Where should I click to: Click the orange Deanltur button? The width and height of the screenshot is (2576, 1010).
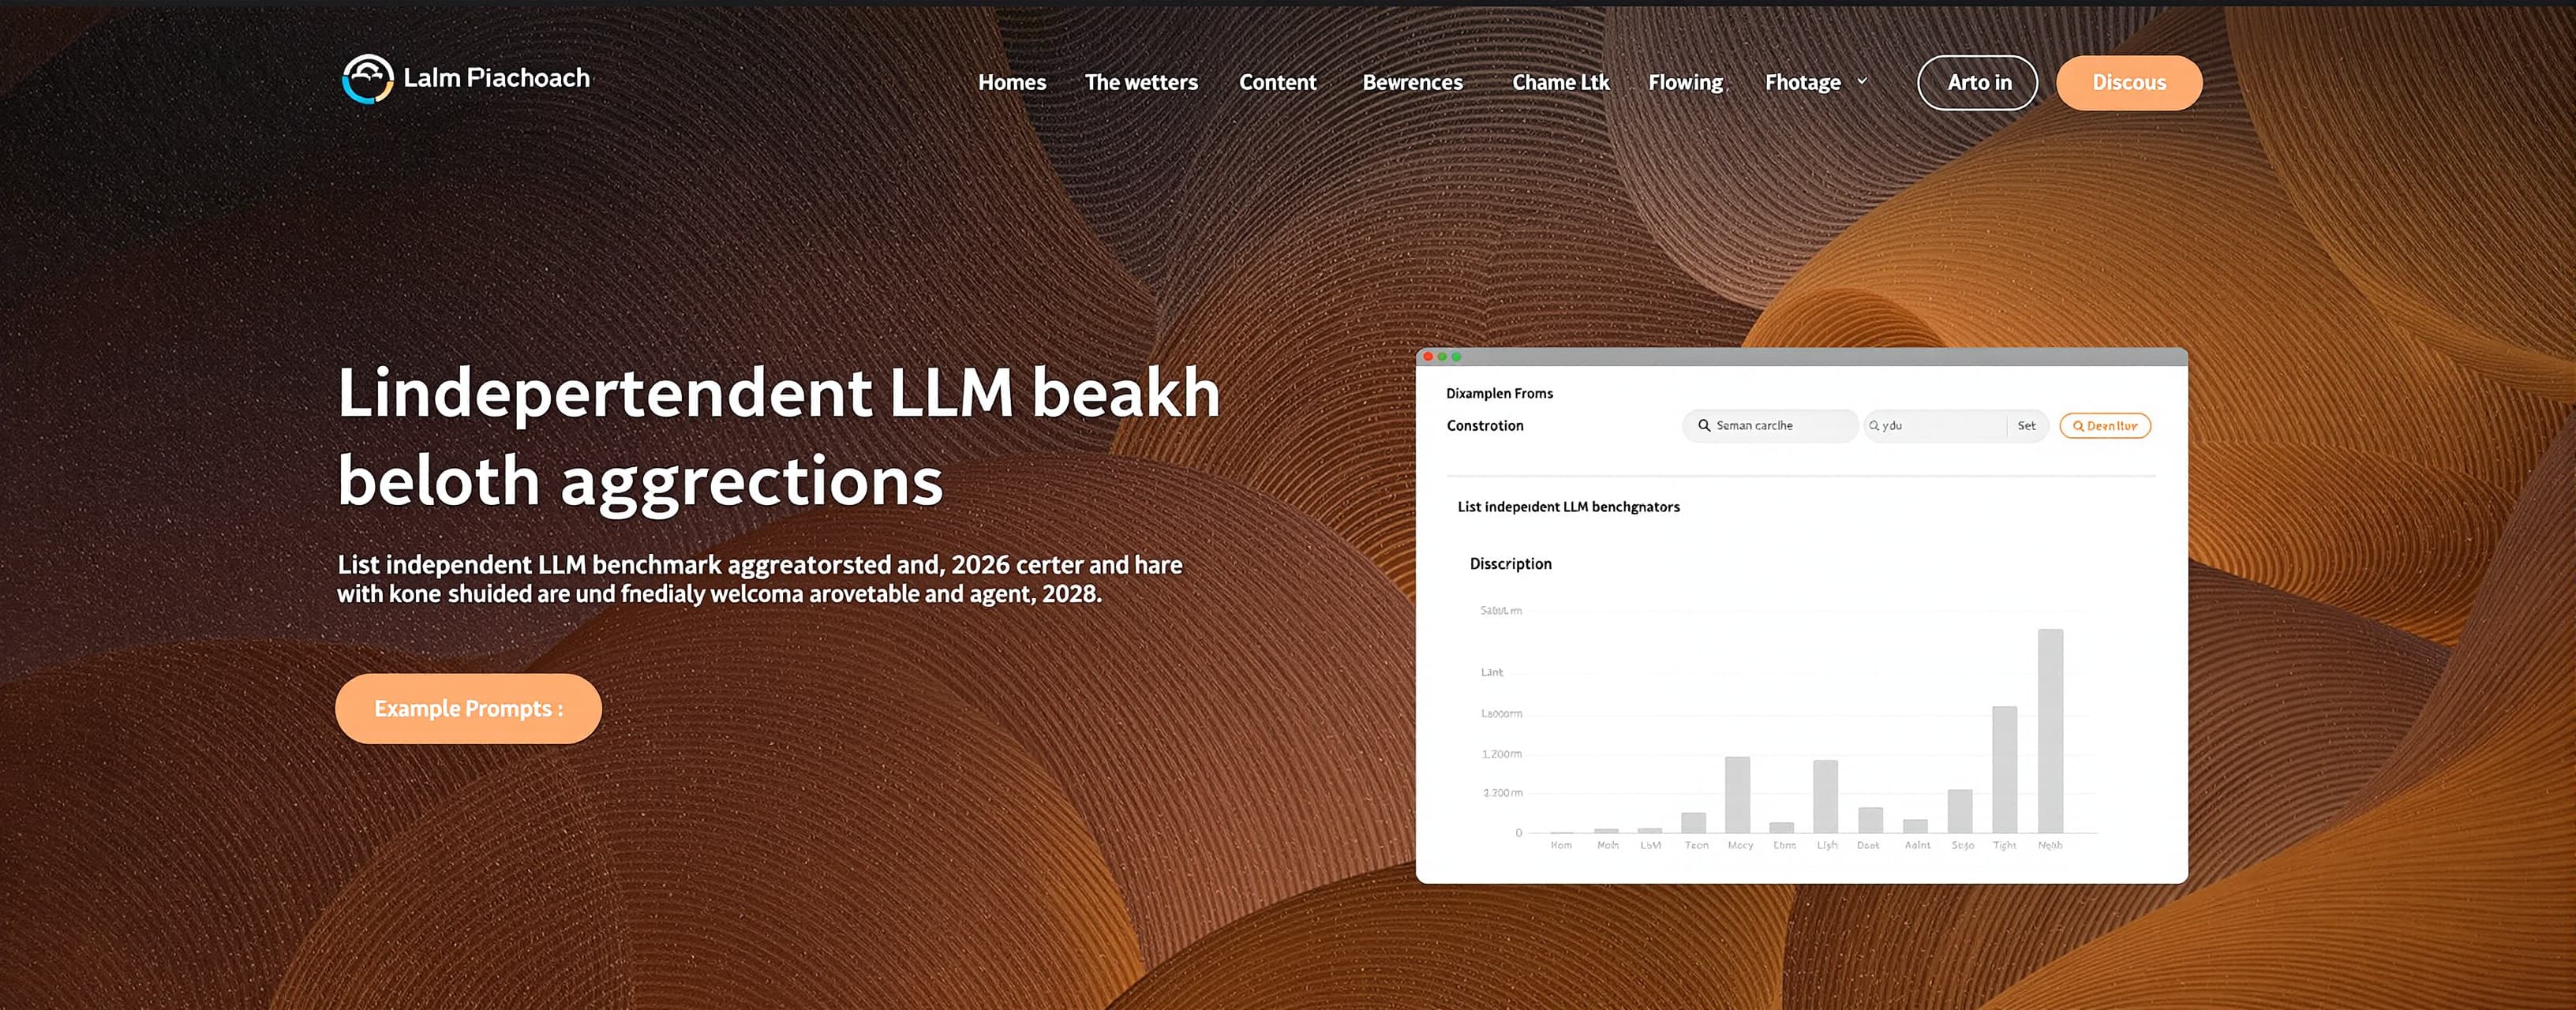(x=2105, y=426)
